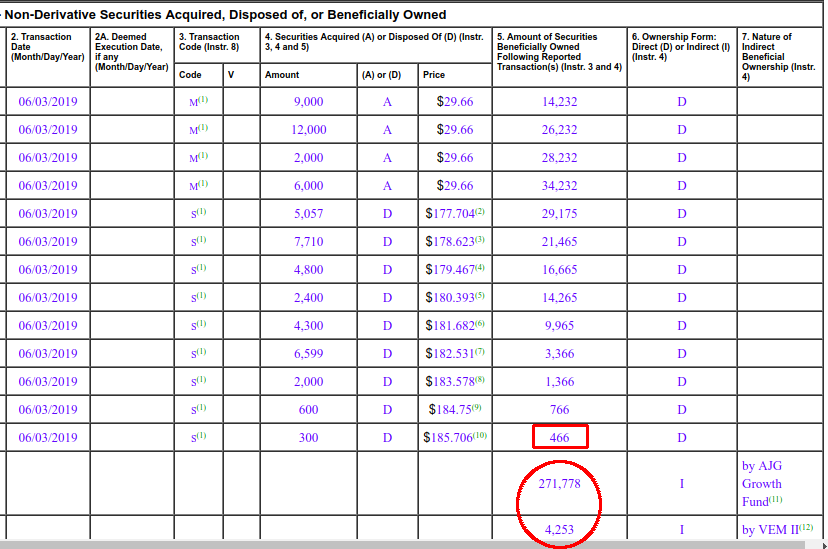Select the 14,265 beneficially owned amount
The height and width of the screenshot is (549, 828).
[x=559, y=298]
